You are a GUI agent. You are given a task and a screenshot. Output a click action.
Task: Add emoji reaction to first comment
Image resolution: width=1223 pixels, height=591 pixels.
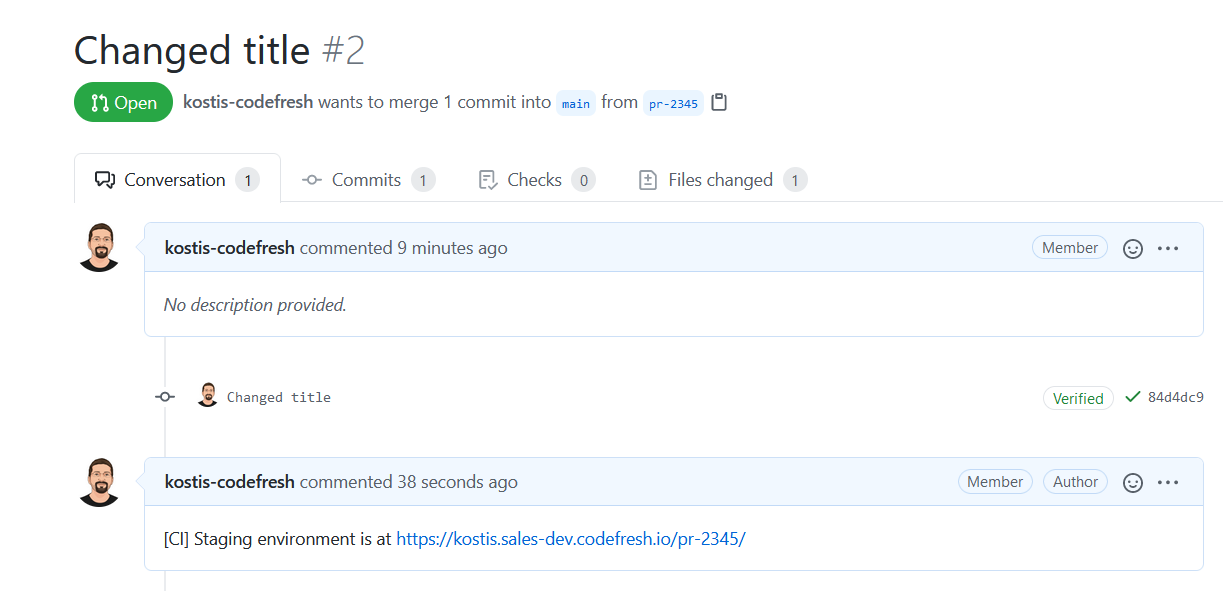1133,249
